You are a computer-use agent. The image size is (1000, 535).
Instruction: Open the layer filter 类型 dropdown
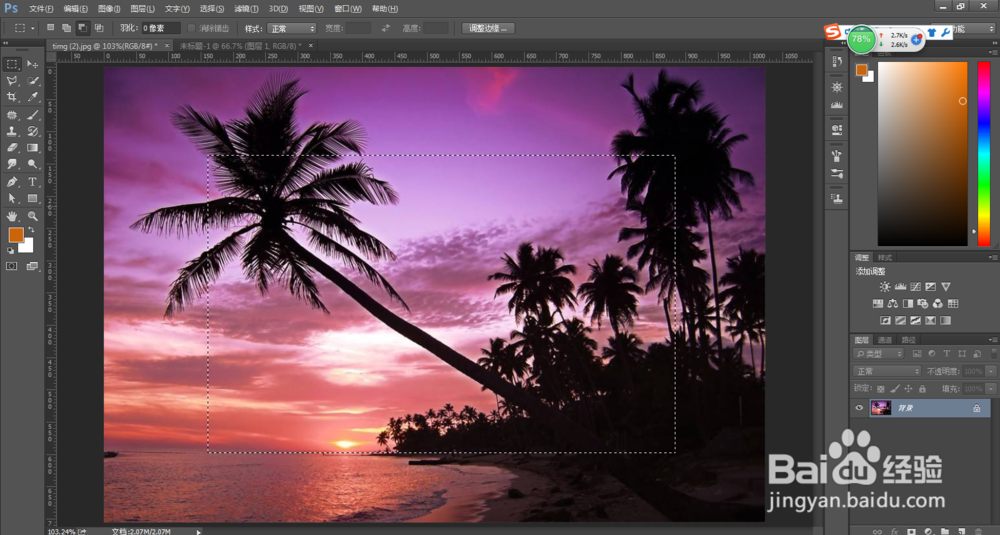point(879,353)
